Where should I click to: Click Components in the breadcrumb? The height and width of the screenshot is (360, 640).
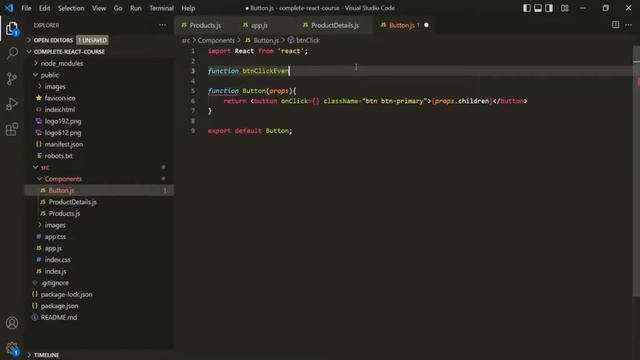click(x=216, y=40)
